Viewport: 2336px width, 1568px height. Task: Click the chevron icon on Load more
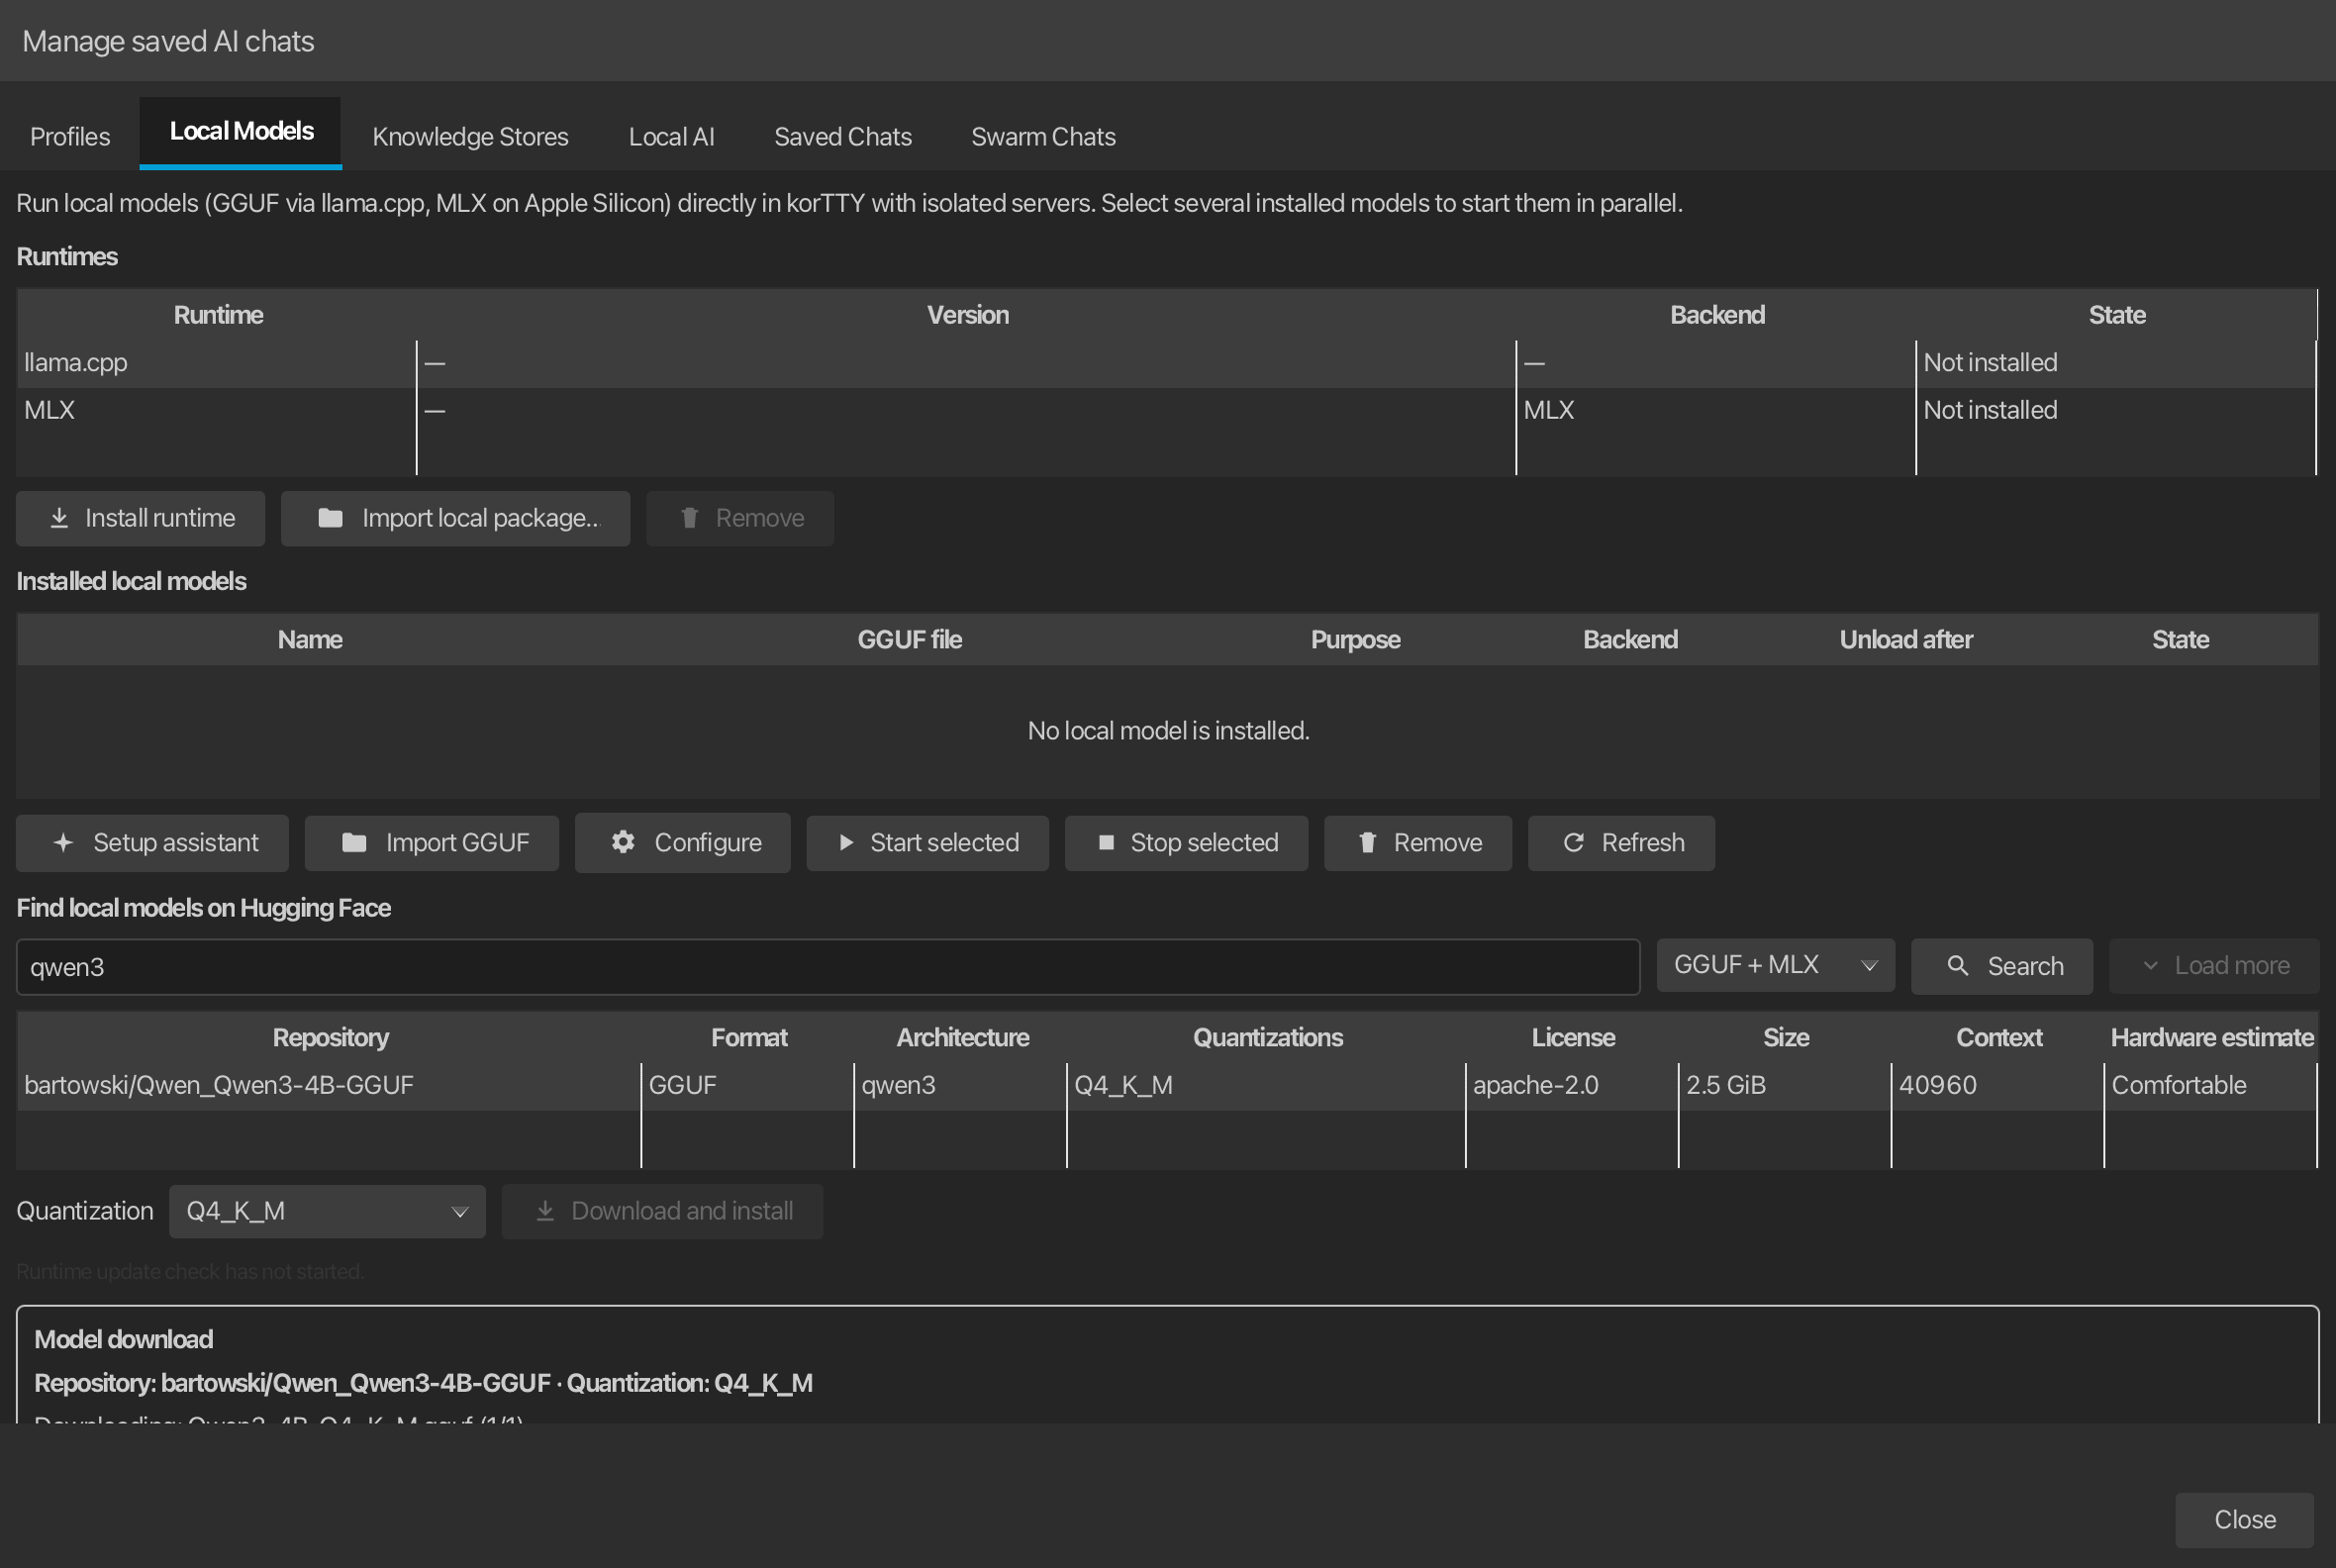[2150, 966]
